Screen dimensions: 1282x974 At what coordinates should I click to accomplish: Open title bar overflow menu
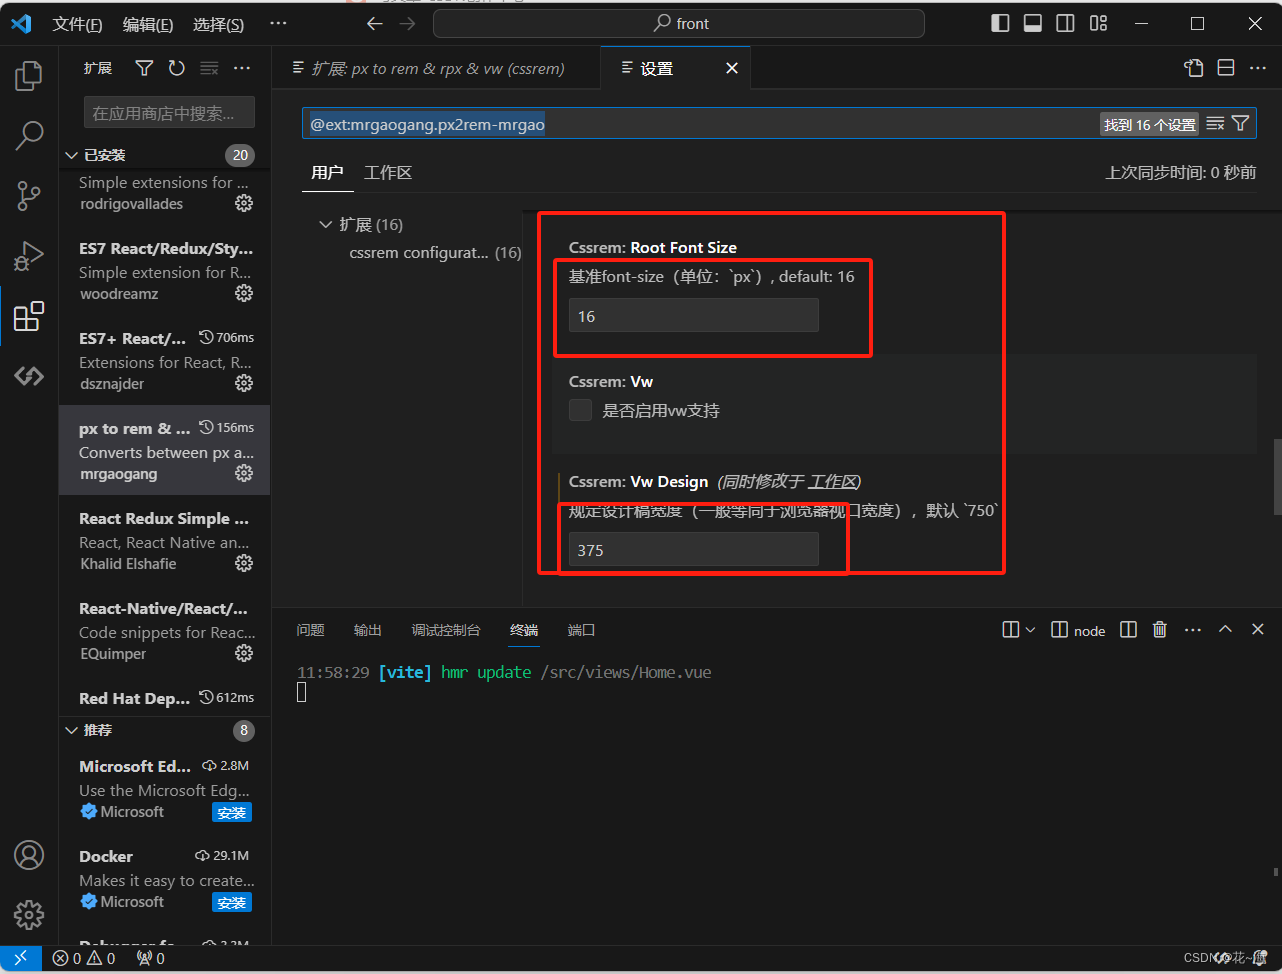pos(278,24)
